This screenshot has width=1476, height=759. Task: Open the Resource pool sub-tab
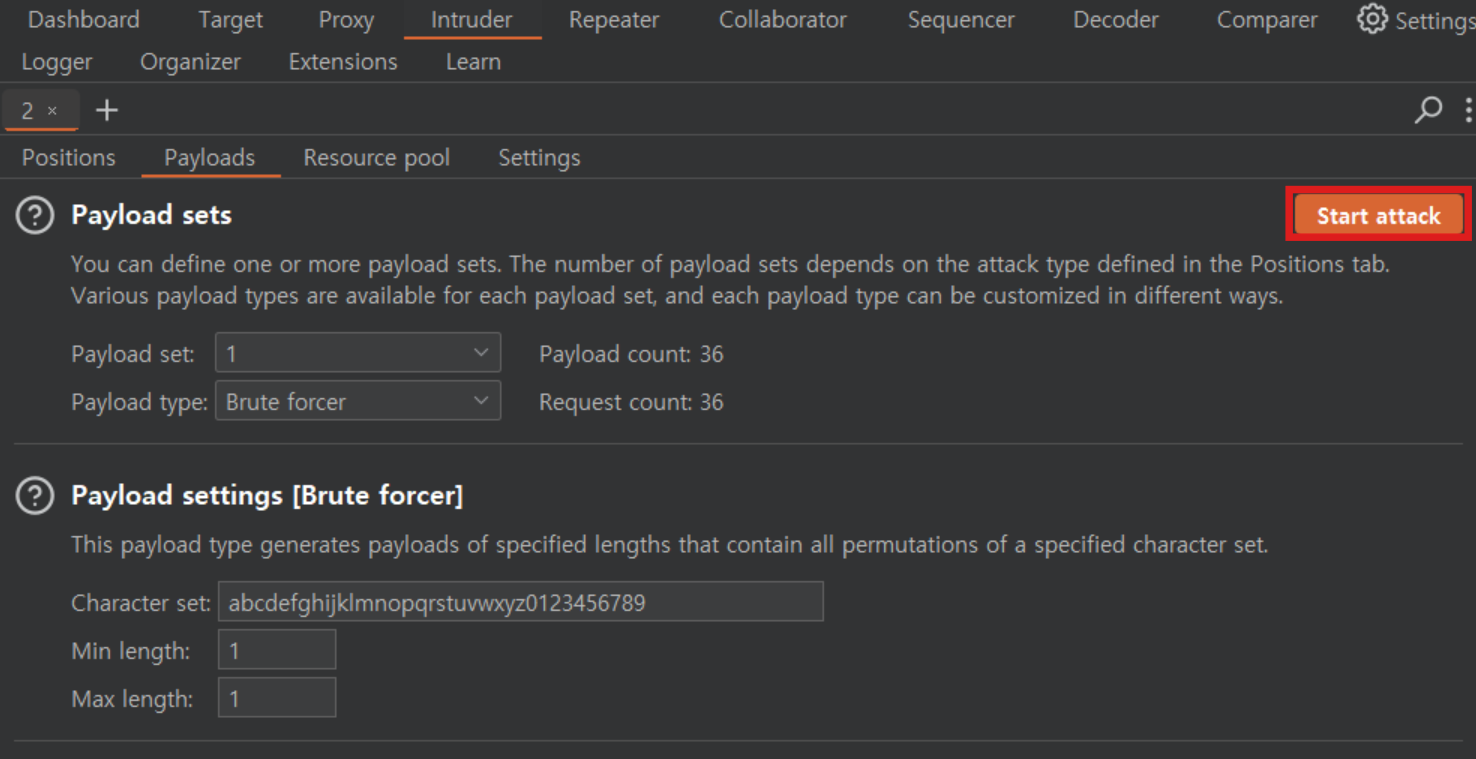coord(377,158)
